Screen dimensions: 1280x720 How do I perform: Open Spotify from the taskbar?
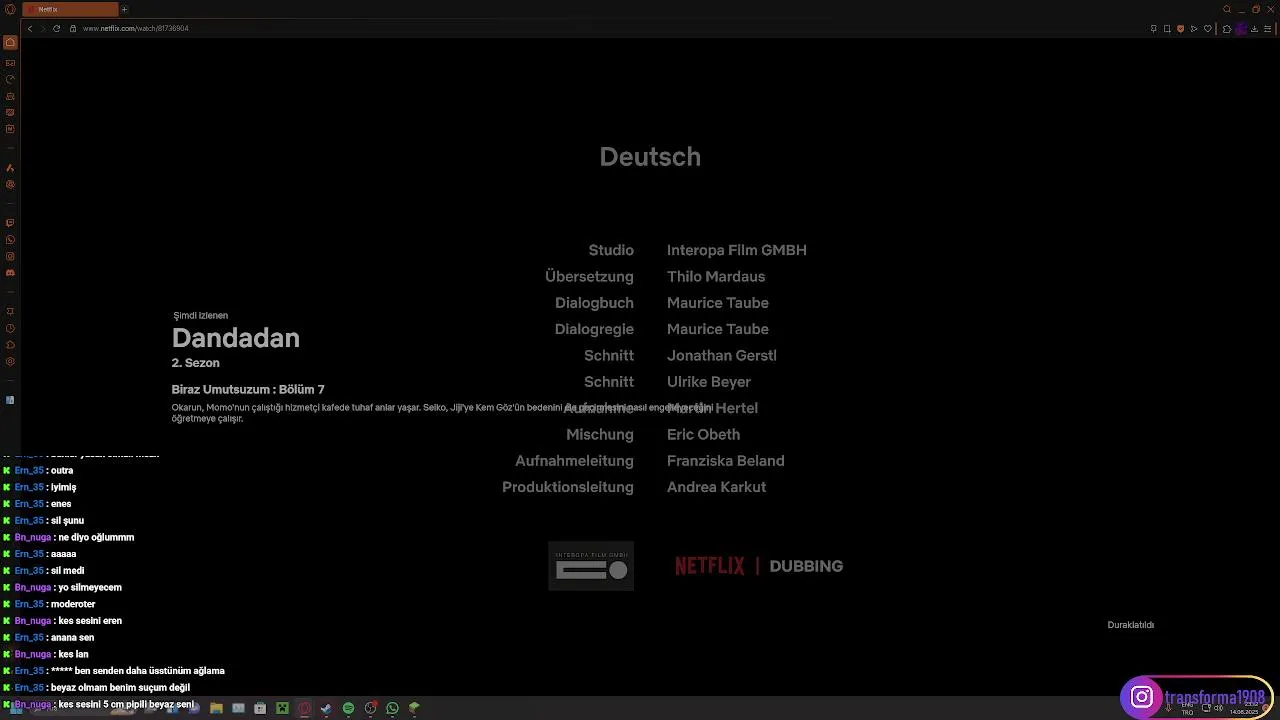[348, 708]
